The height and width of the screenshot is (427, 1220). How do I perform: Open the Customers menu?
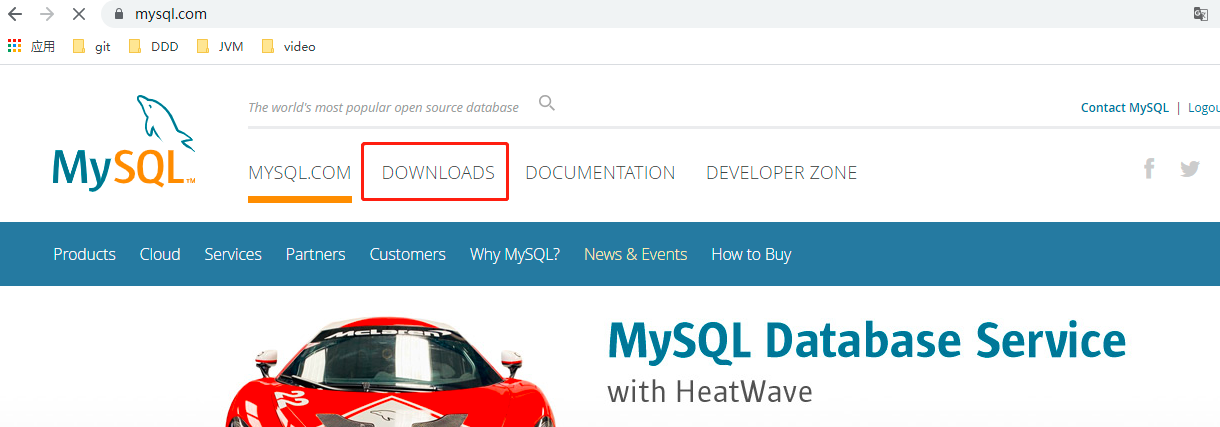coord(407,254)
